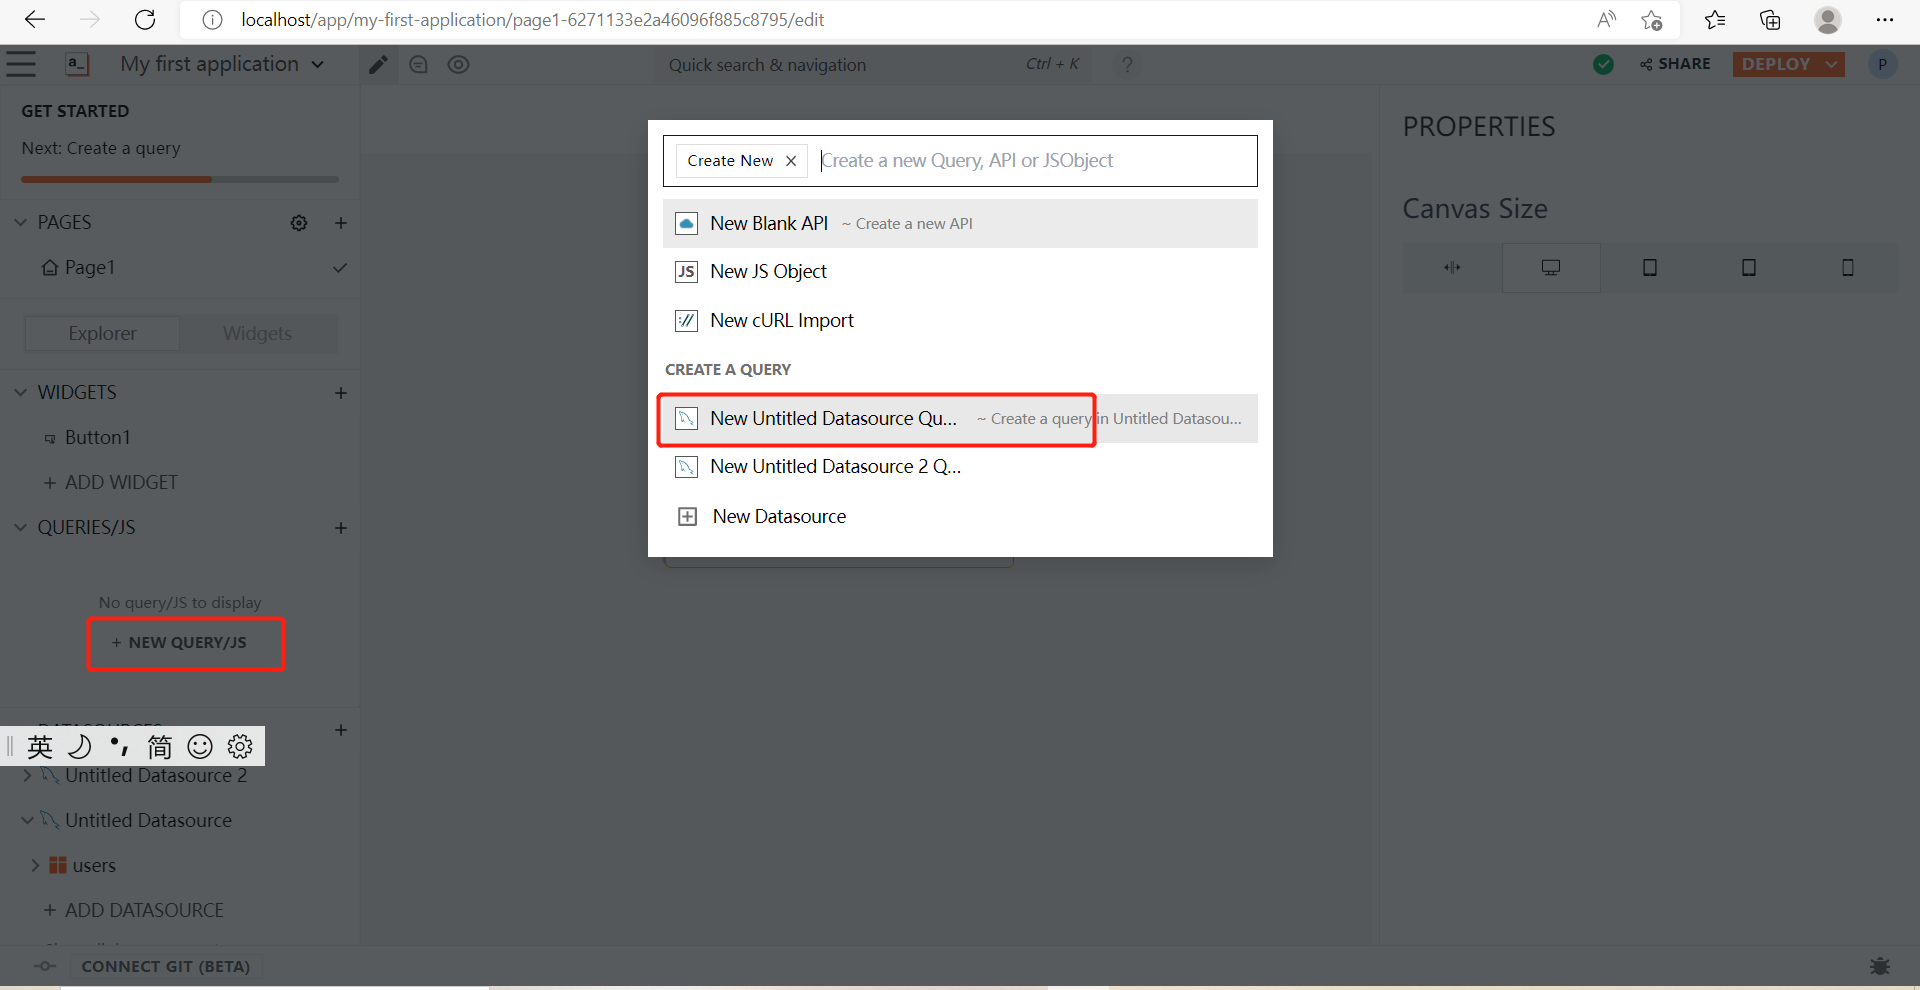This screenshot has width=1920, height=990.
Task: Click the eye preview icon in header
Action: tap(458, 65)
